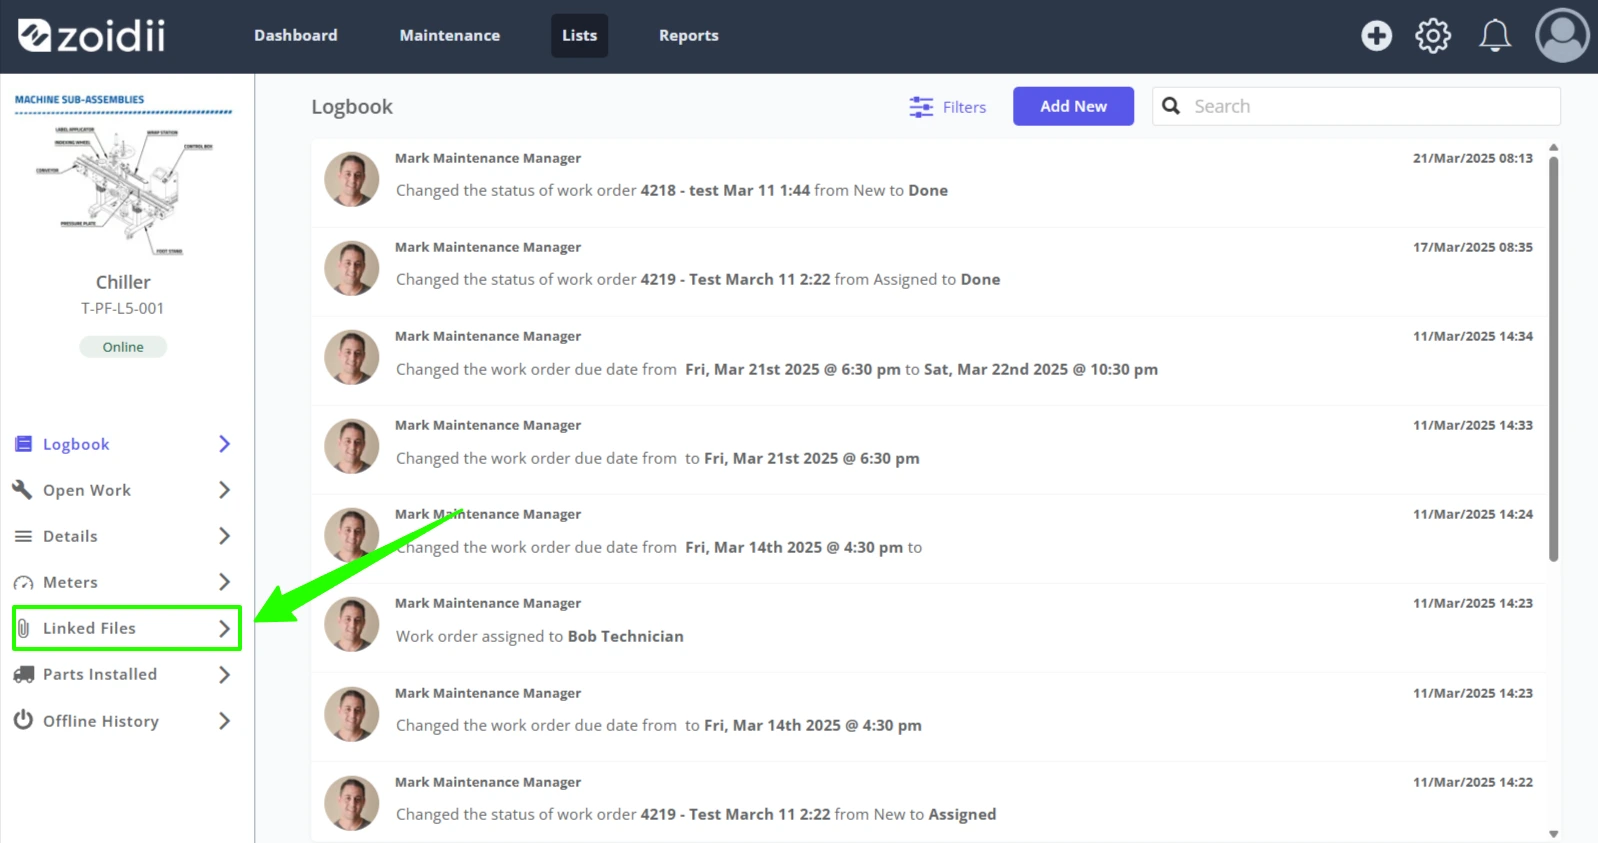Click the logbook vertical scrollbar thumb

(x=1553, y=360)
